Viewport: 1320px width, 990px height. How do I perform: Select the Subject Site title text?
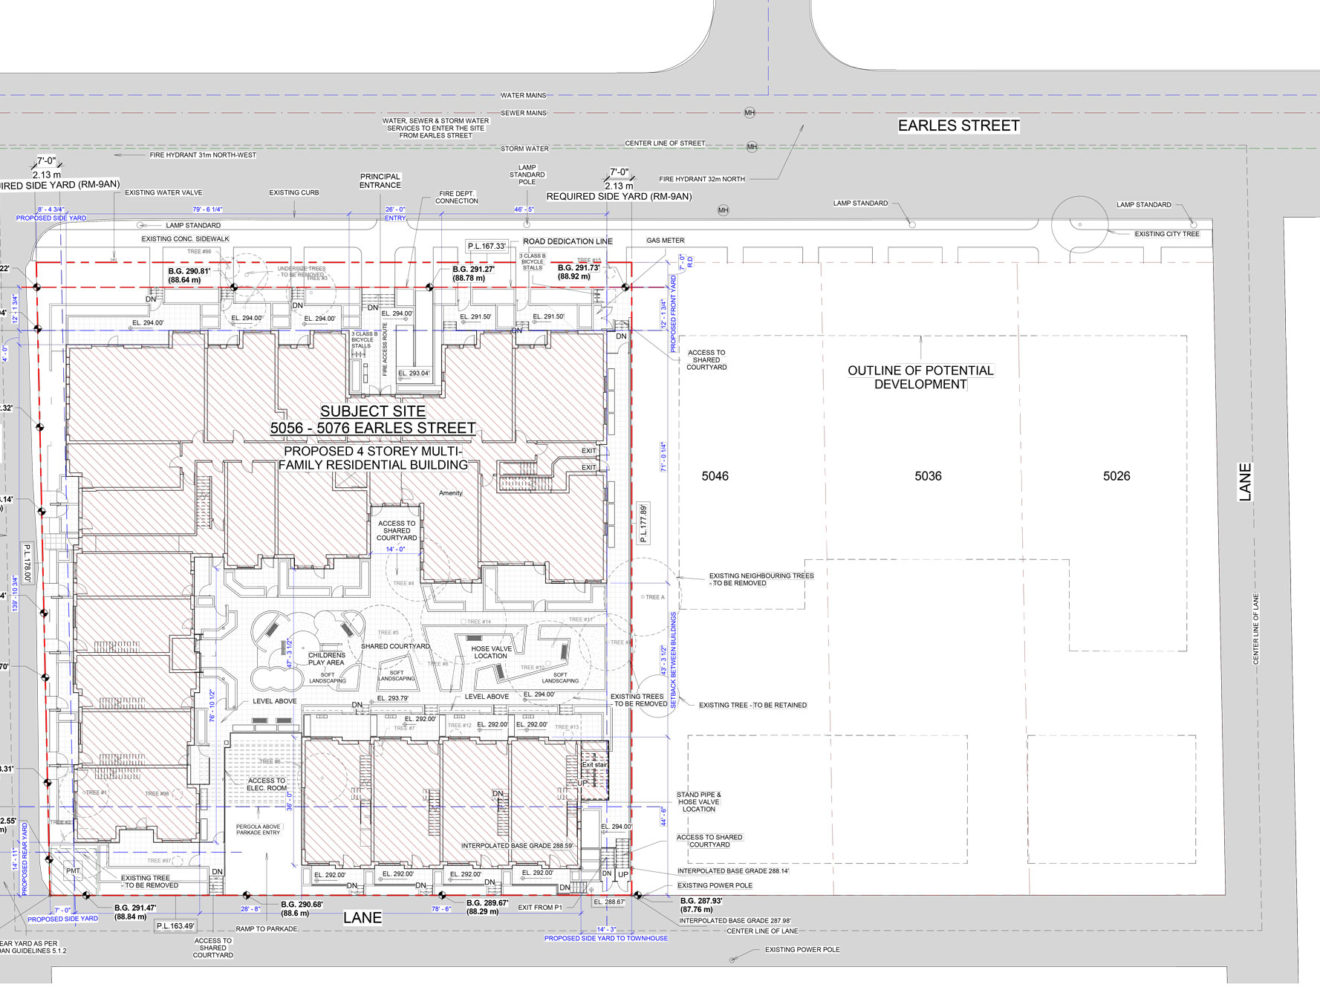(x=372, y=419)
